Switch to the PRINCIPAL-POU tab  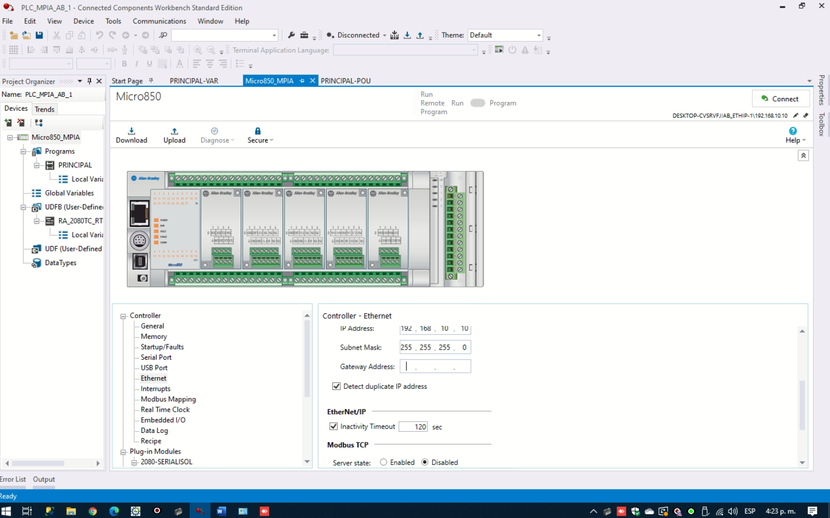tap(346, 80)
